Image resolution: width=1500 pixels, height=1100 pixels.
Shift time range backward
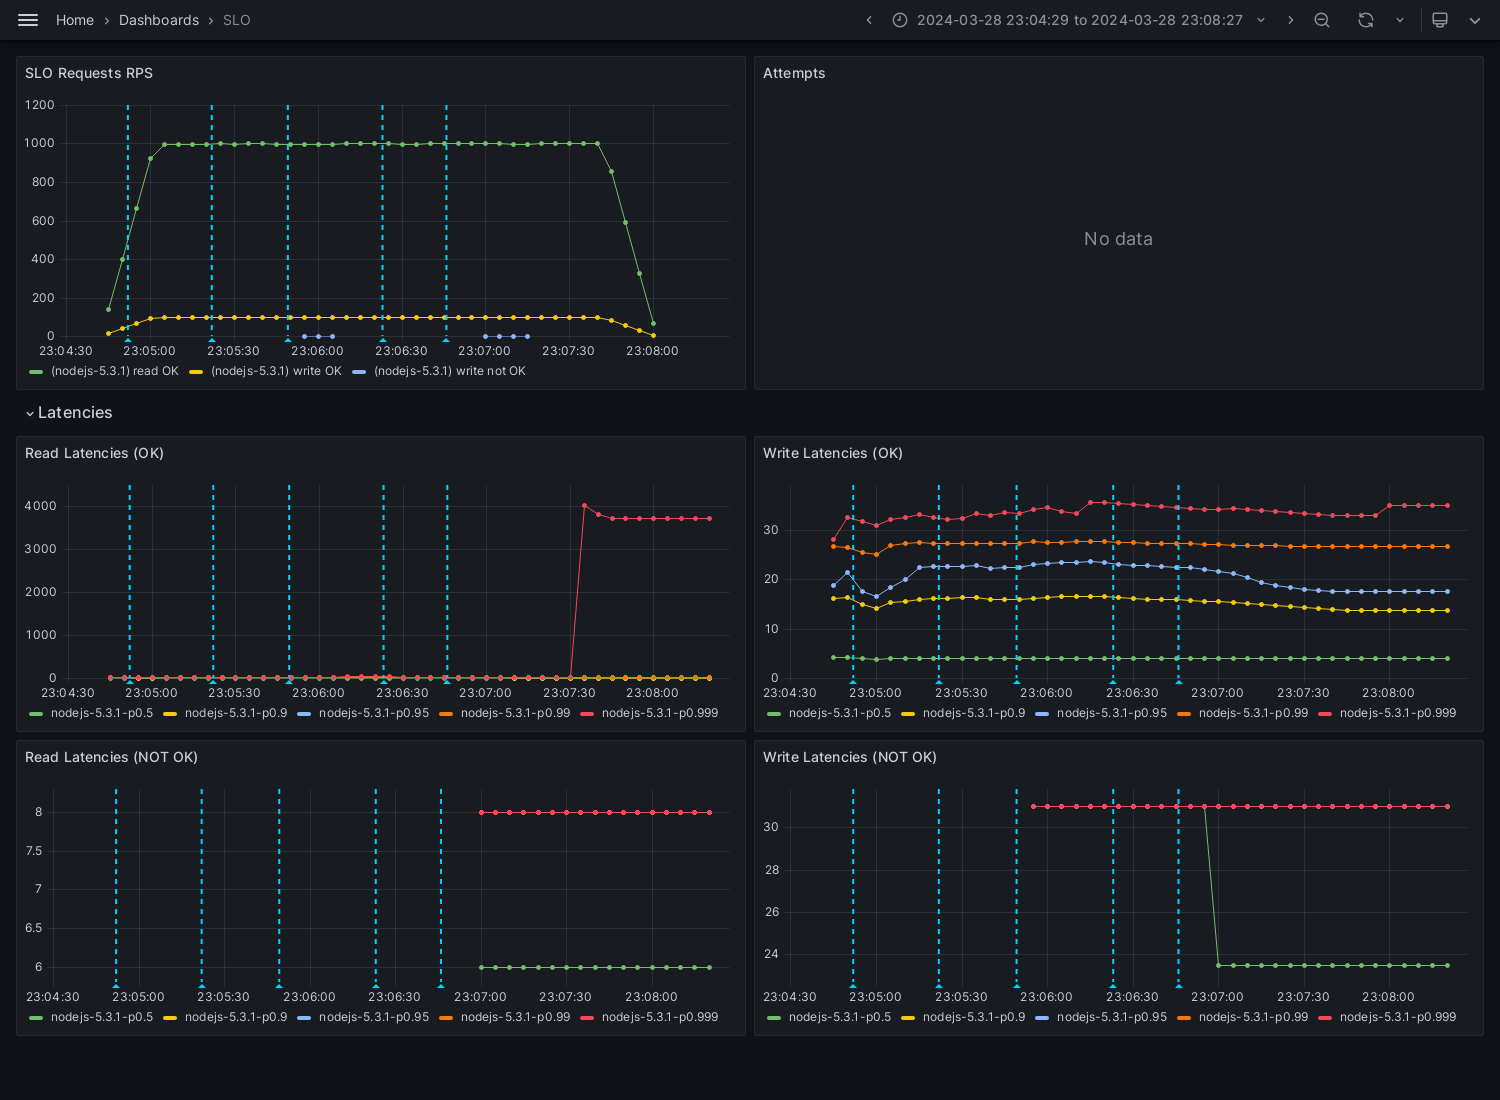click(869, 20)
